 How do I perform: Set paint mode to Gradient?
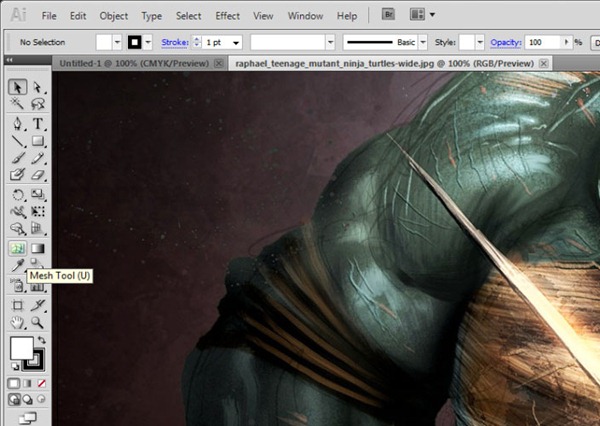tap(28, 383)
